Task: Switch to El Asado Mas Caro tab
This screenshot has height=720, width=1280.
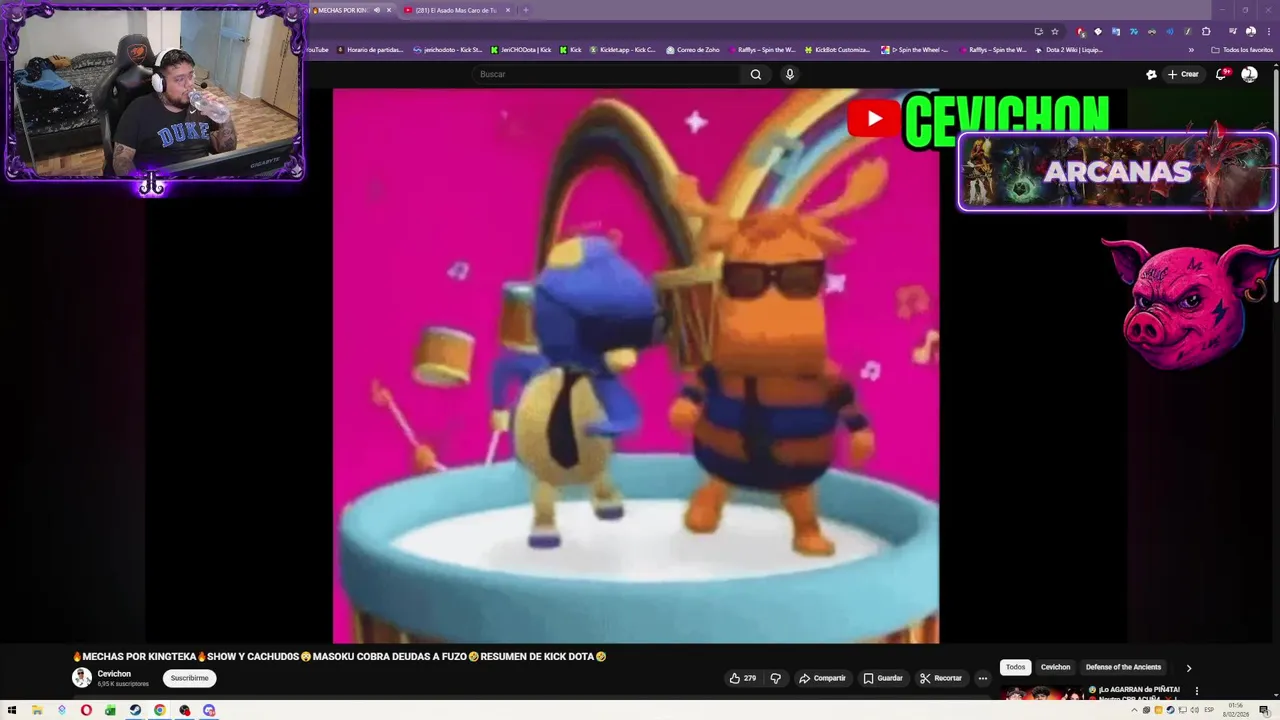Action: click(x=457, y=10)
